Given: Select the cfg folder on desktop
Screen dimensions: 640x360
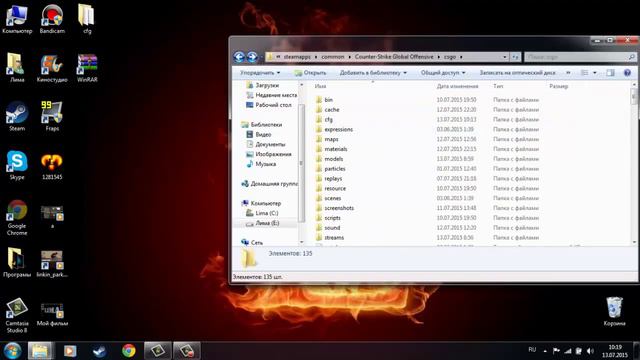Looking at the screenshot, I should (87, 18).
